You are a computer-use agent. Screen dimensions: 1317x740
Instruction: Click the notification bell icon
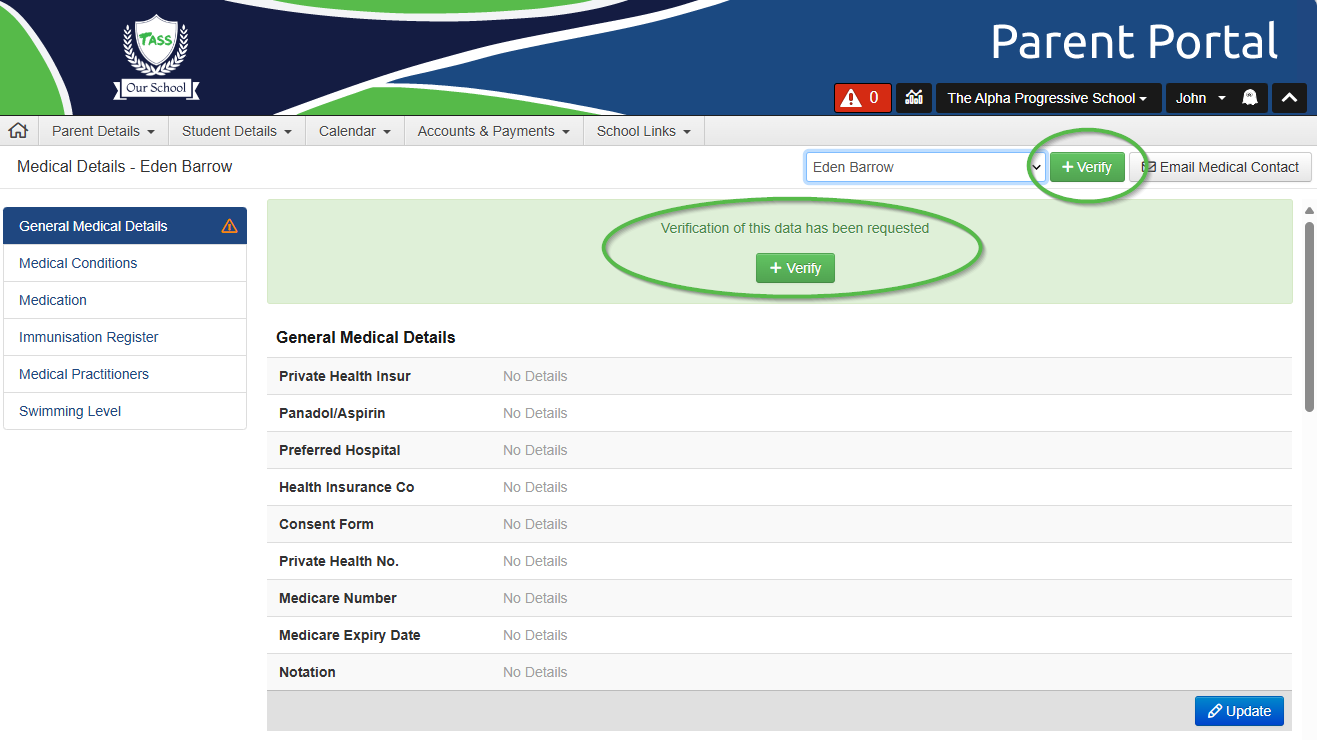click(x=1249, y=98)
